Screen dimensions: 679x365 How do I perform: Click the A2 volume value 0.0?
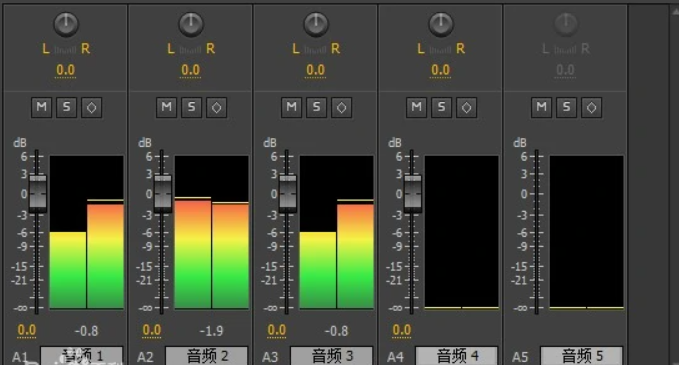point(152,331)
